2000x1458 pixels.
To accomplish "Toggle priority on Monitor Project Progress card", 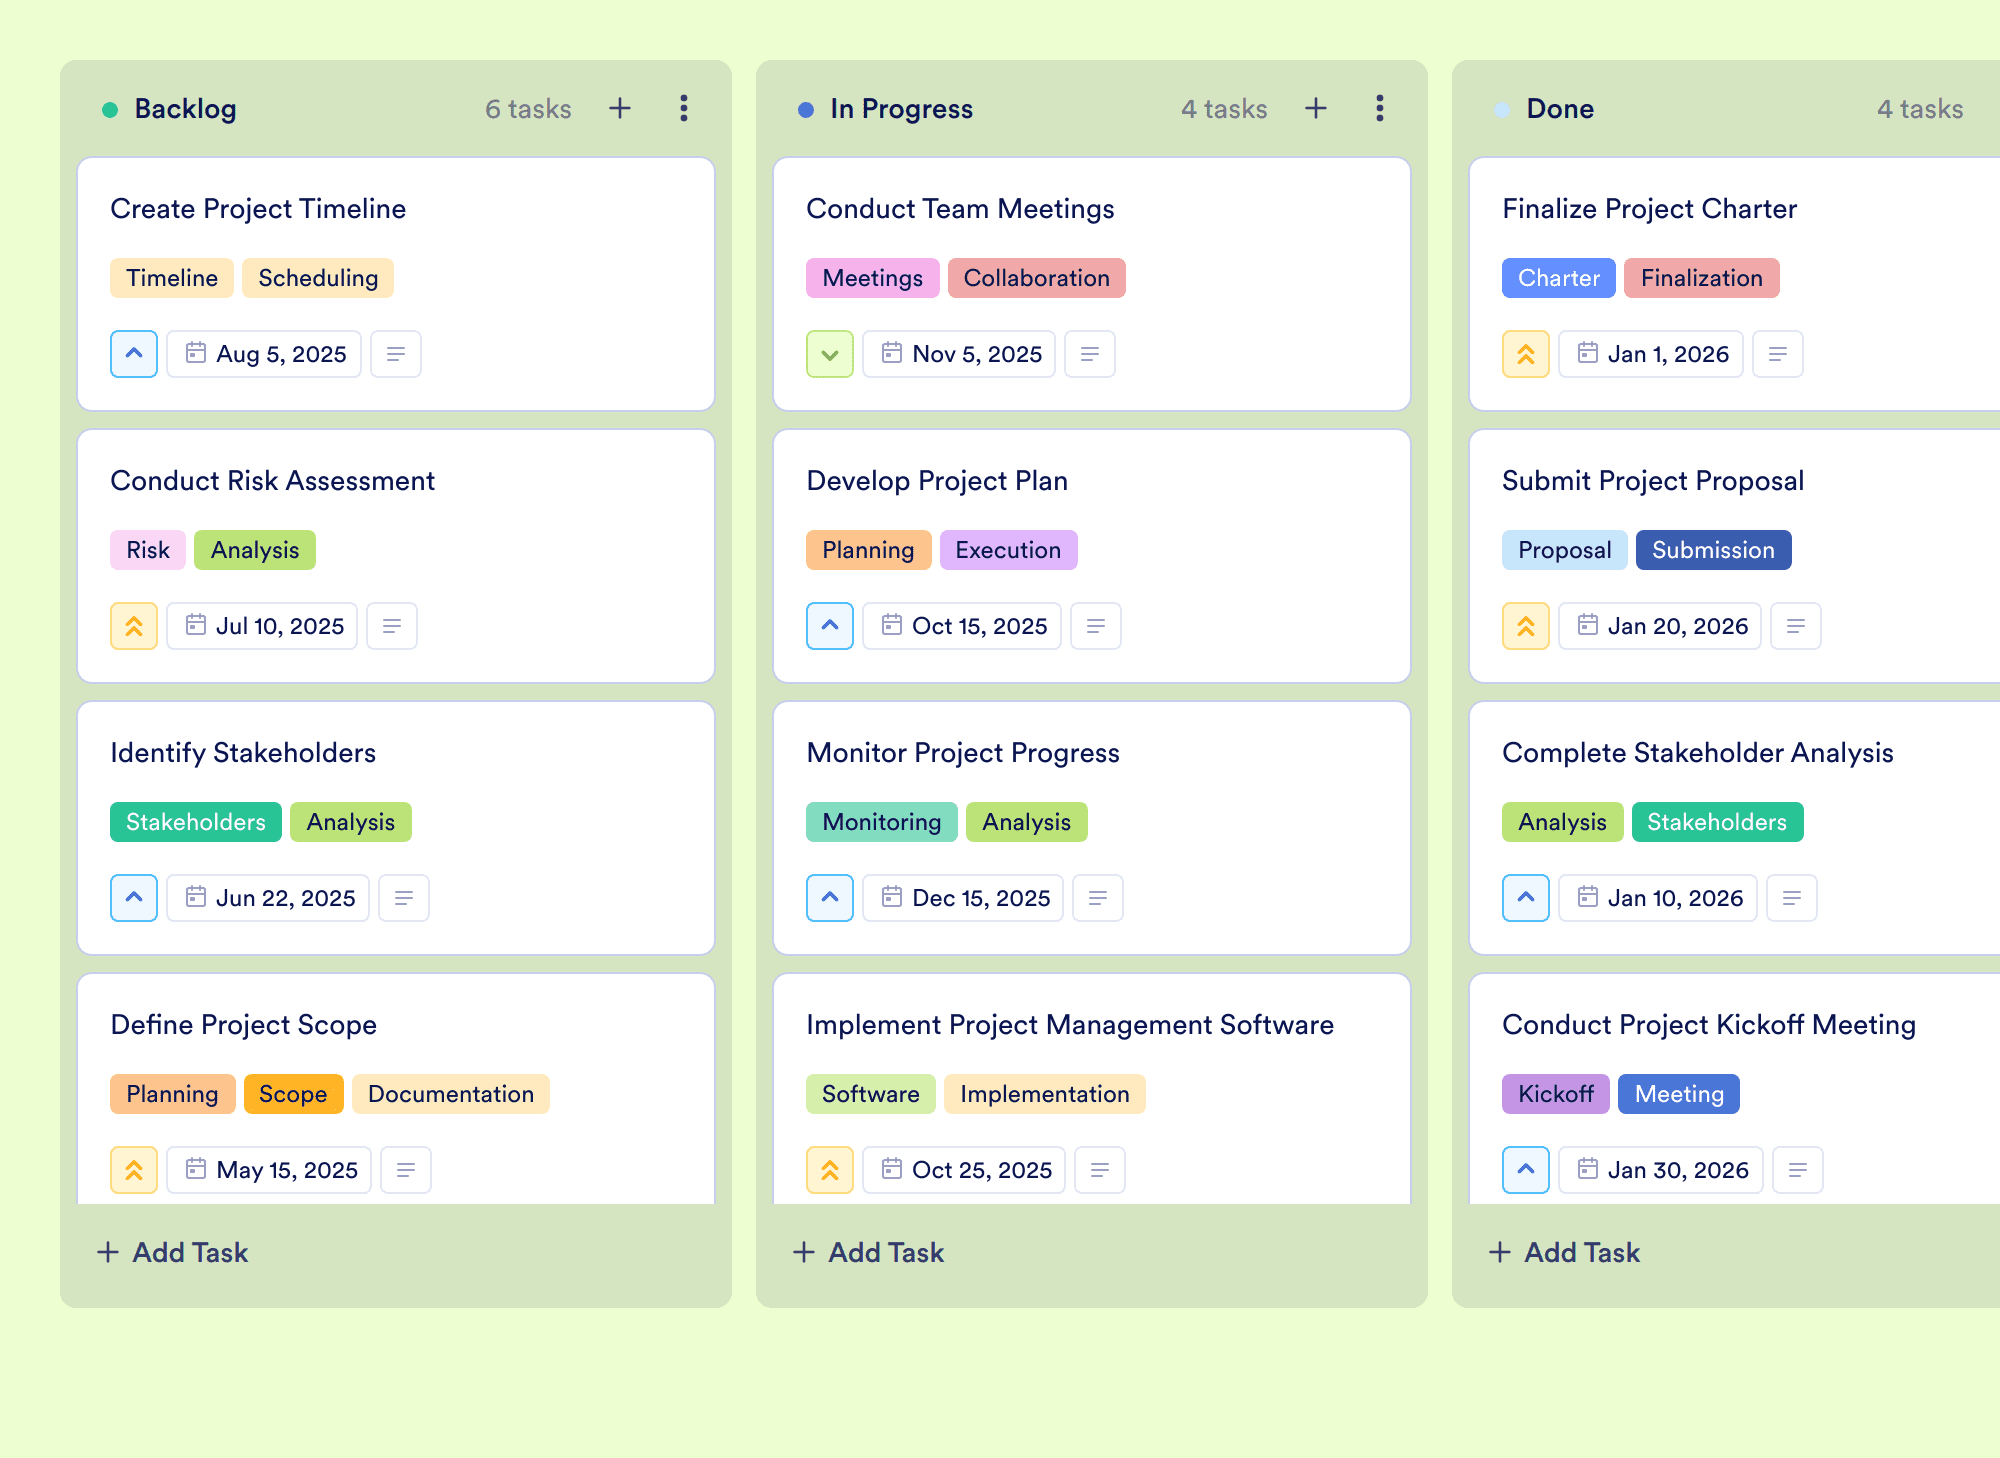I will tap(830, 898).
